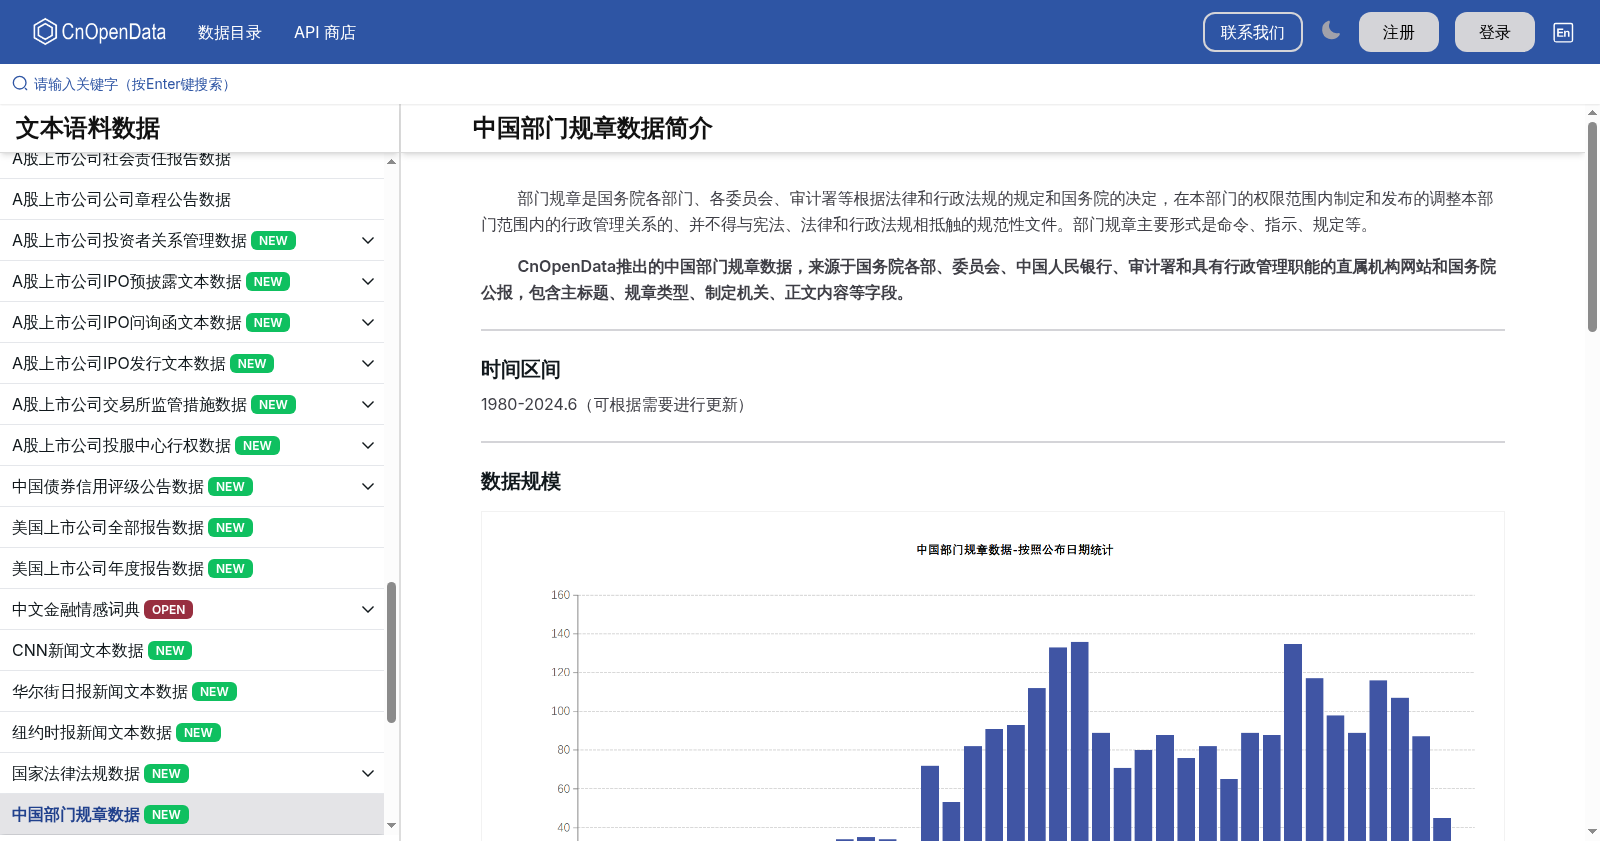Click NEW badge on 美国上市公司全部报告数据
Image resolution: width=1600 pixels, height=857 pixels.
coord(230,528)
